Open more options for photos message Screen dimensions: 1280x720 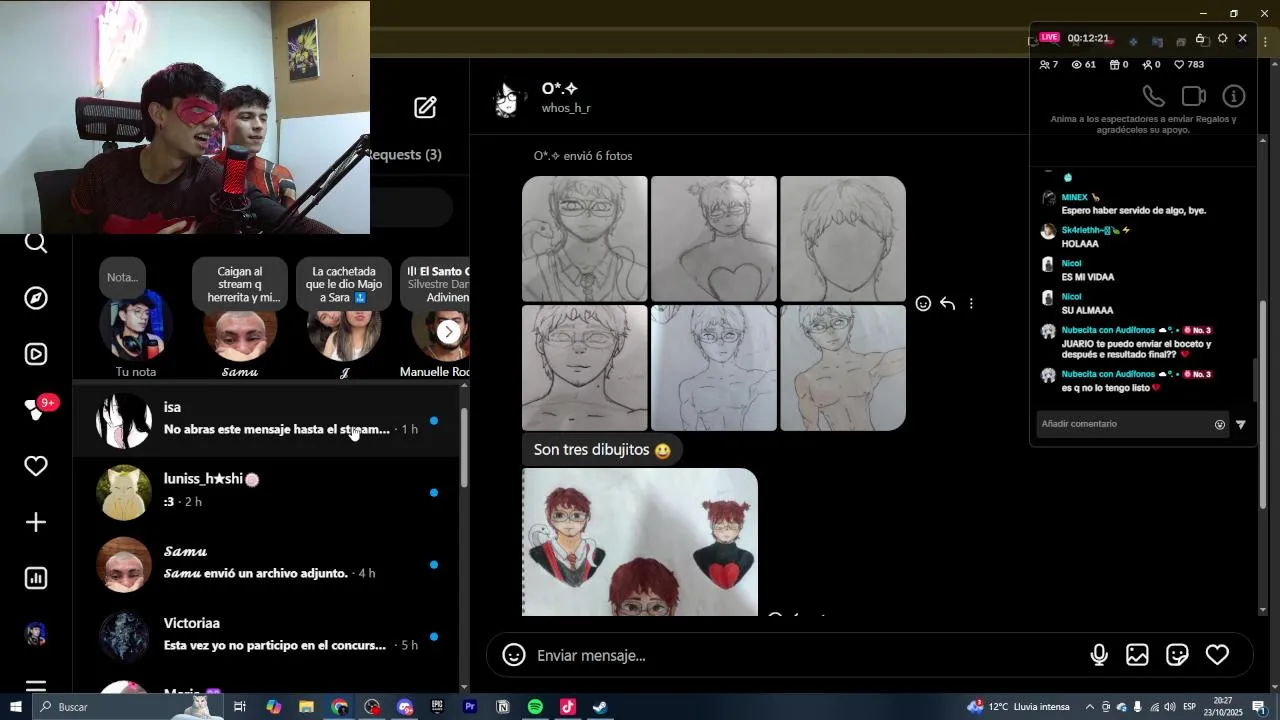point(971,304)
